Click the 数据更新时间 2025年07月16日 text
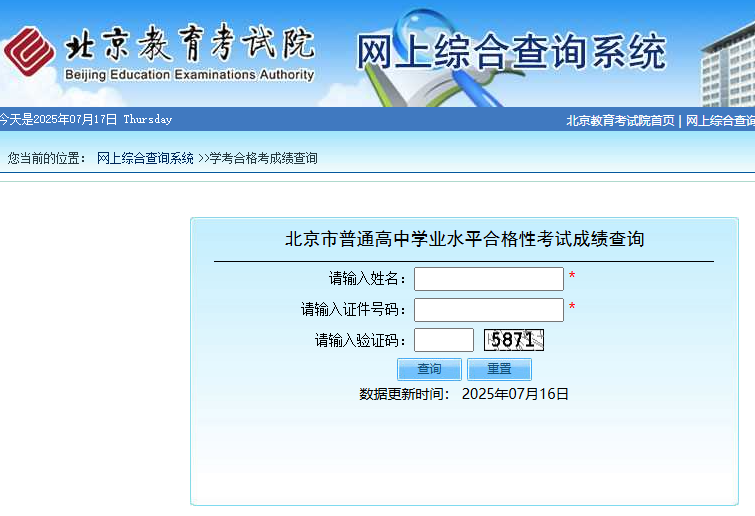 pos(464,394)
